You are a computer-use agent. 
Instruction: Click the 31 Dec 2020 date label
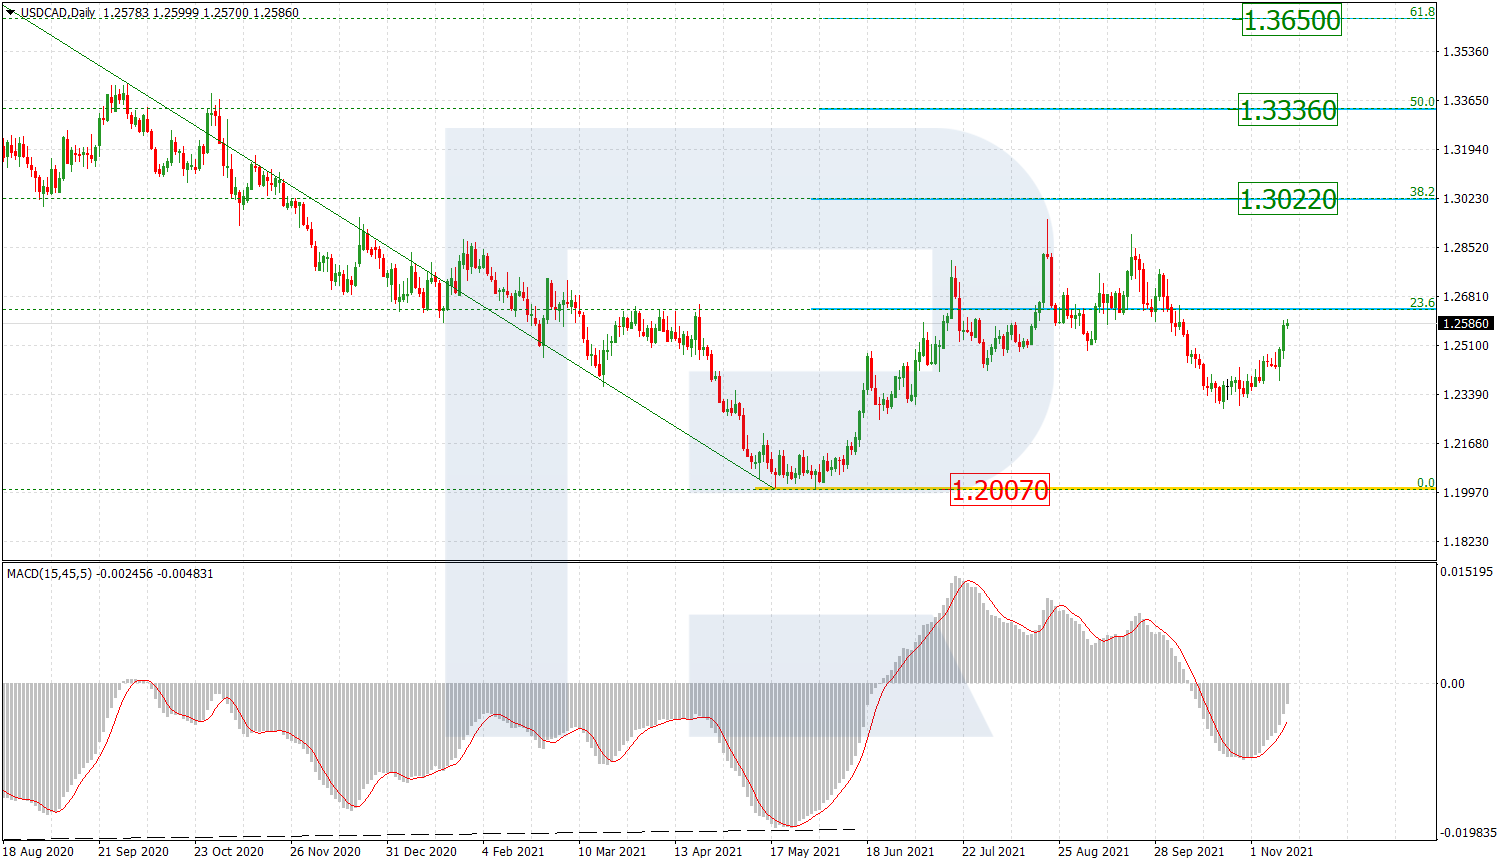[421, 852]
